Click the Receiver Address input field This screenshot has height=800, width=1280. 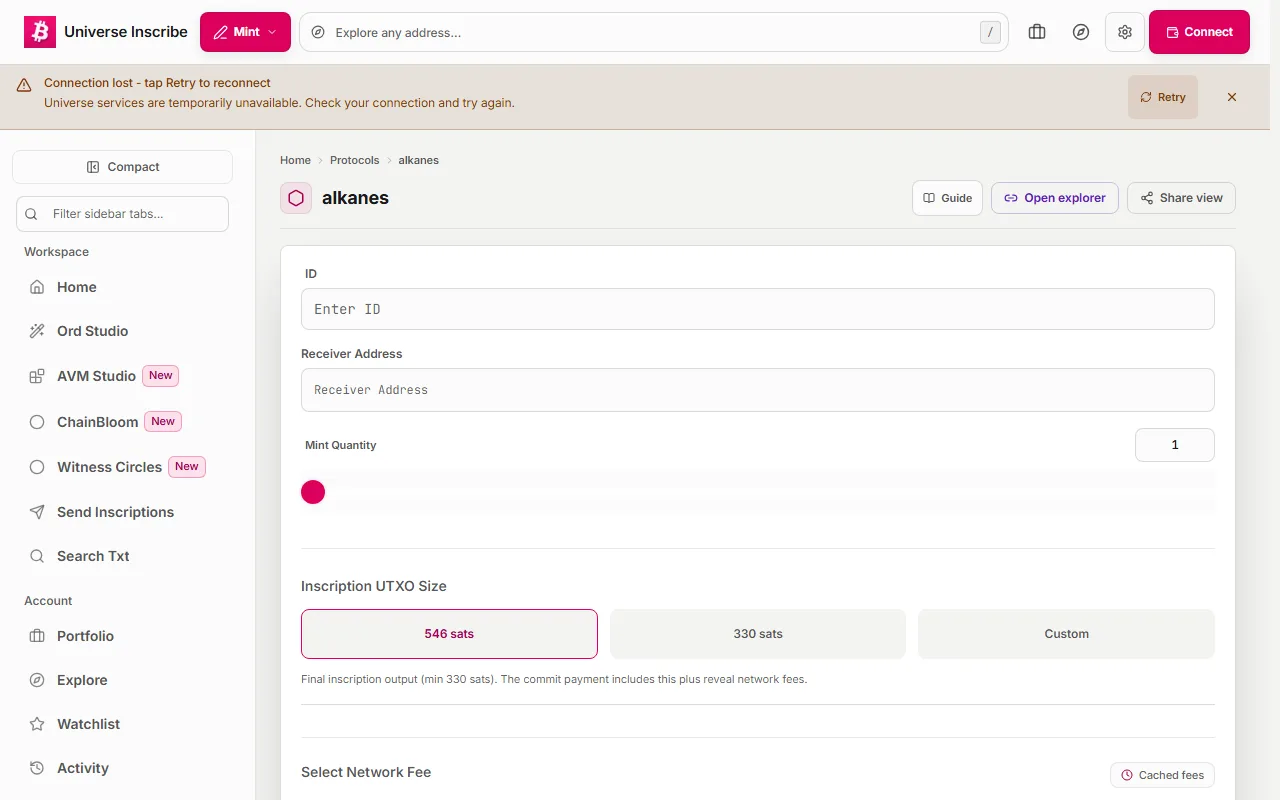[x=758, y=390]
